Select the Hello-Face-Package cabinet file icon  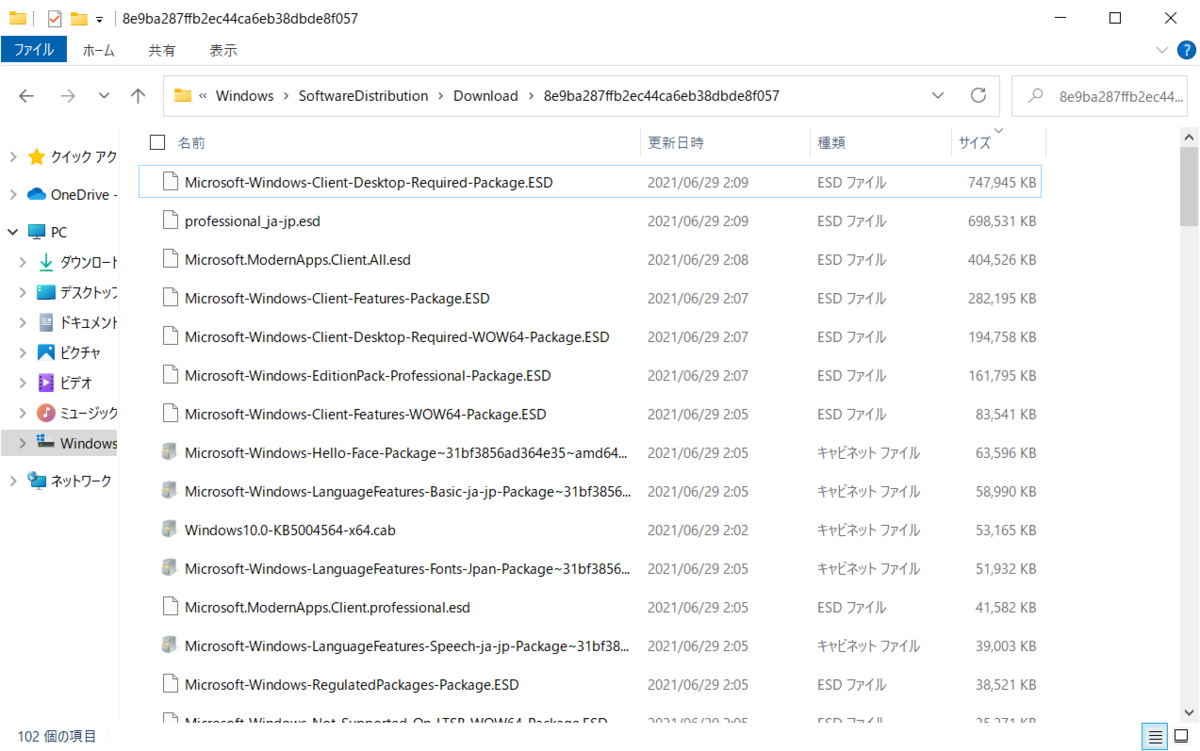tap(170, 453)
